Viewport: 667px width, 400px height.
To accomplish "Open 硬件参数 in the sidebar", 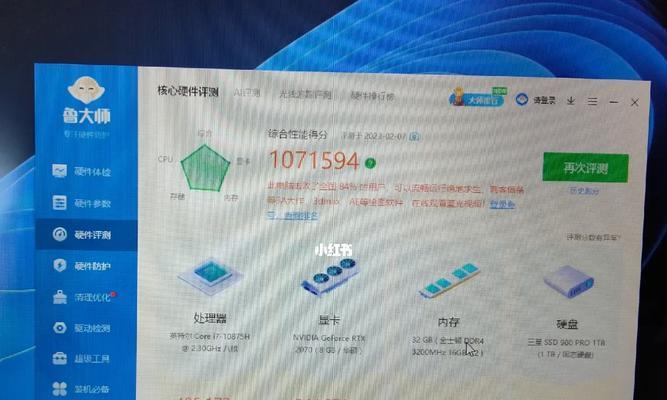I will (x=82, y=203).
